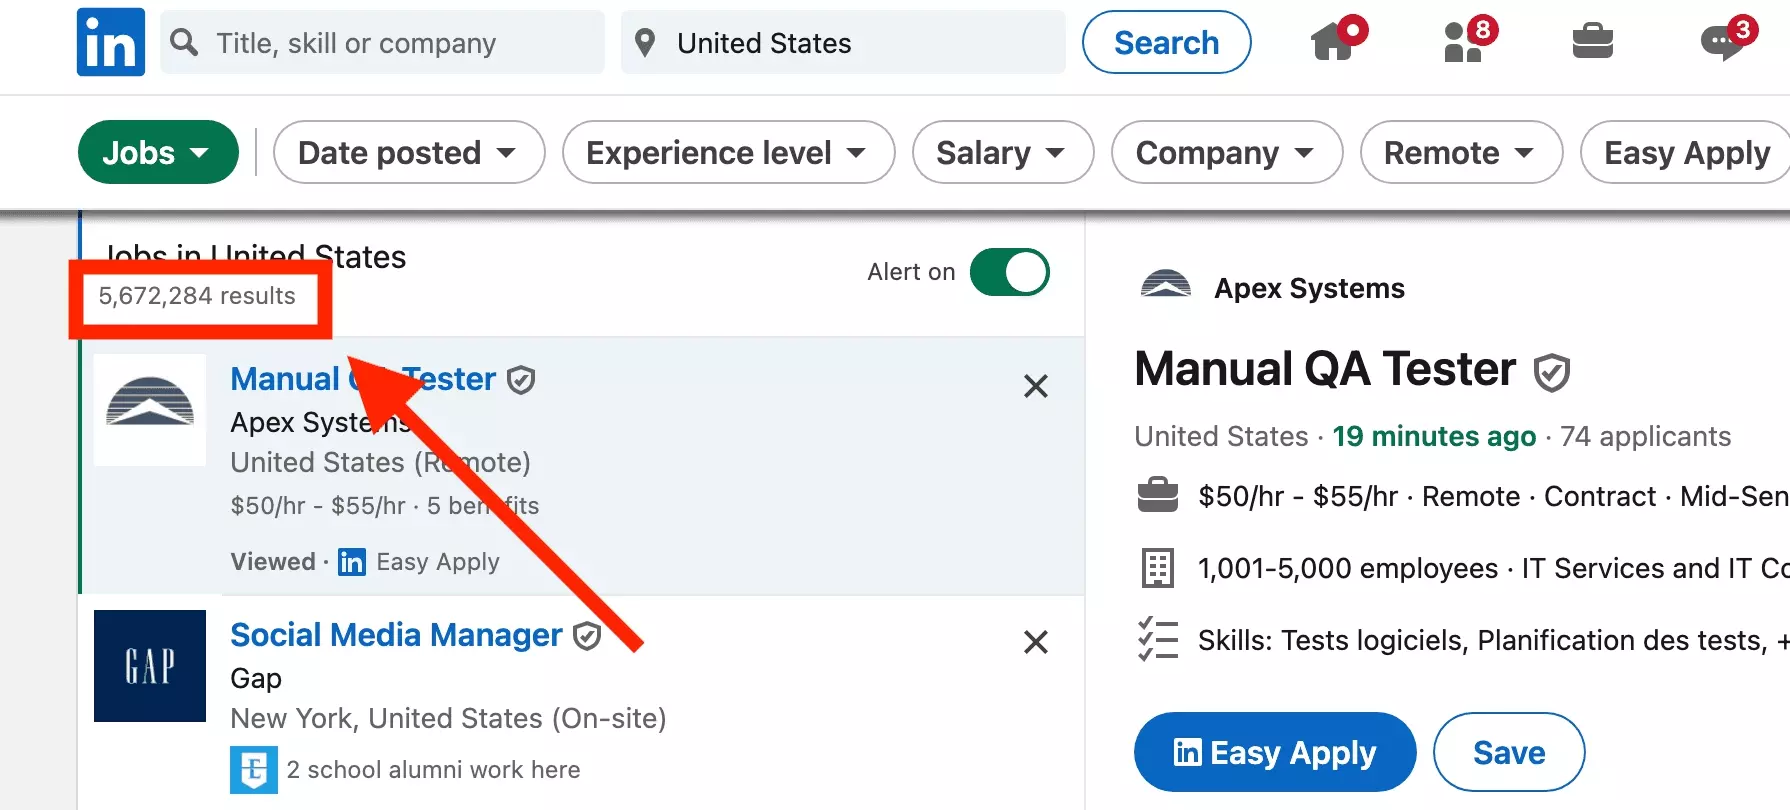Screen dimensions: 1790x810
Task: Click the LinkedIn home logo
Action: point(110,42)
